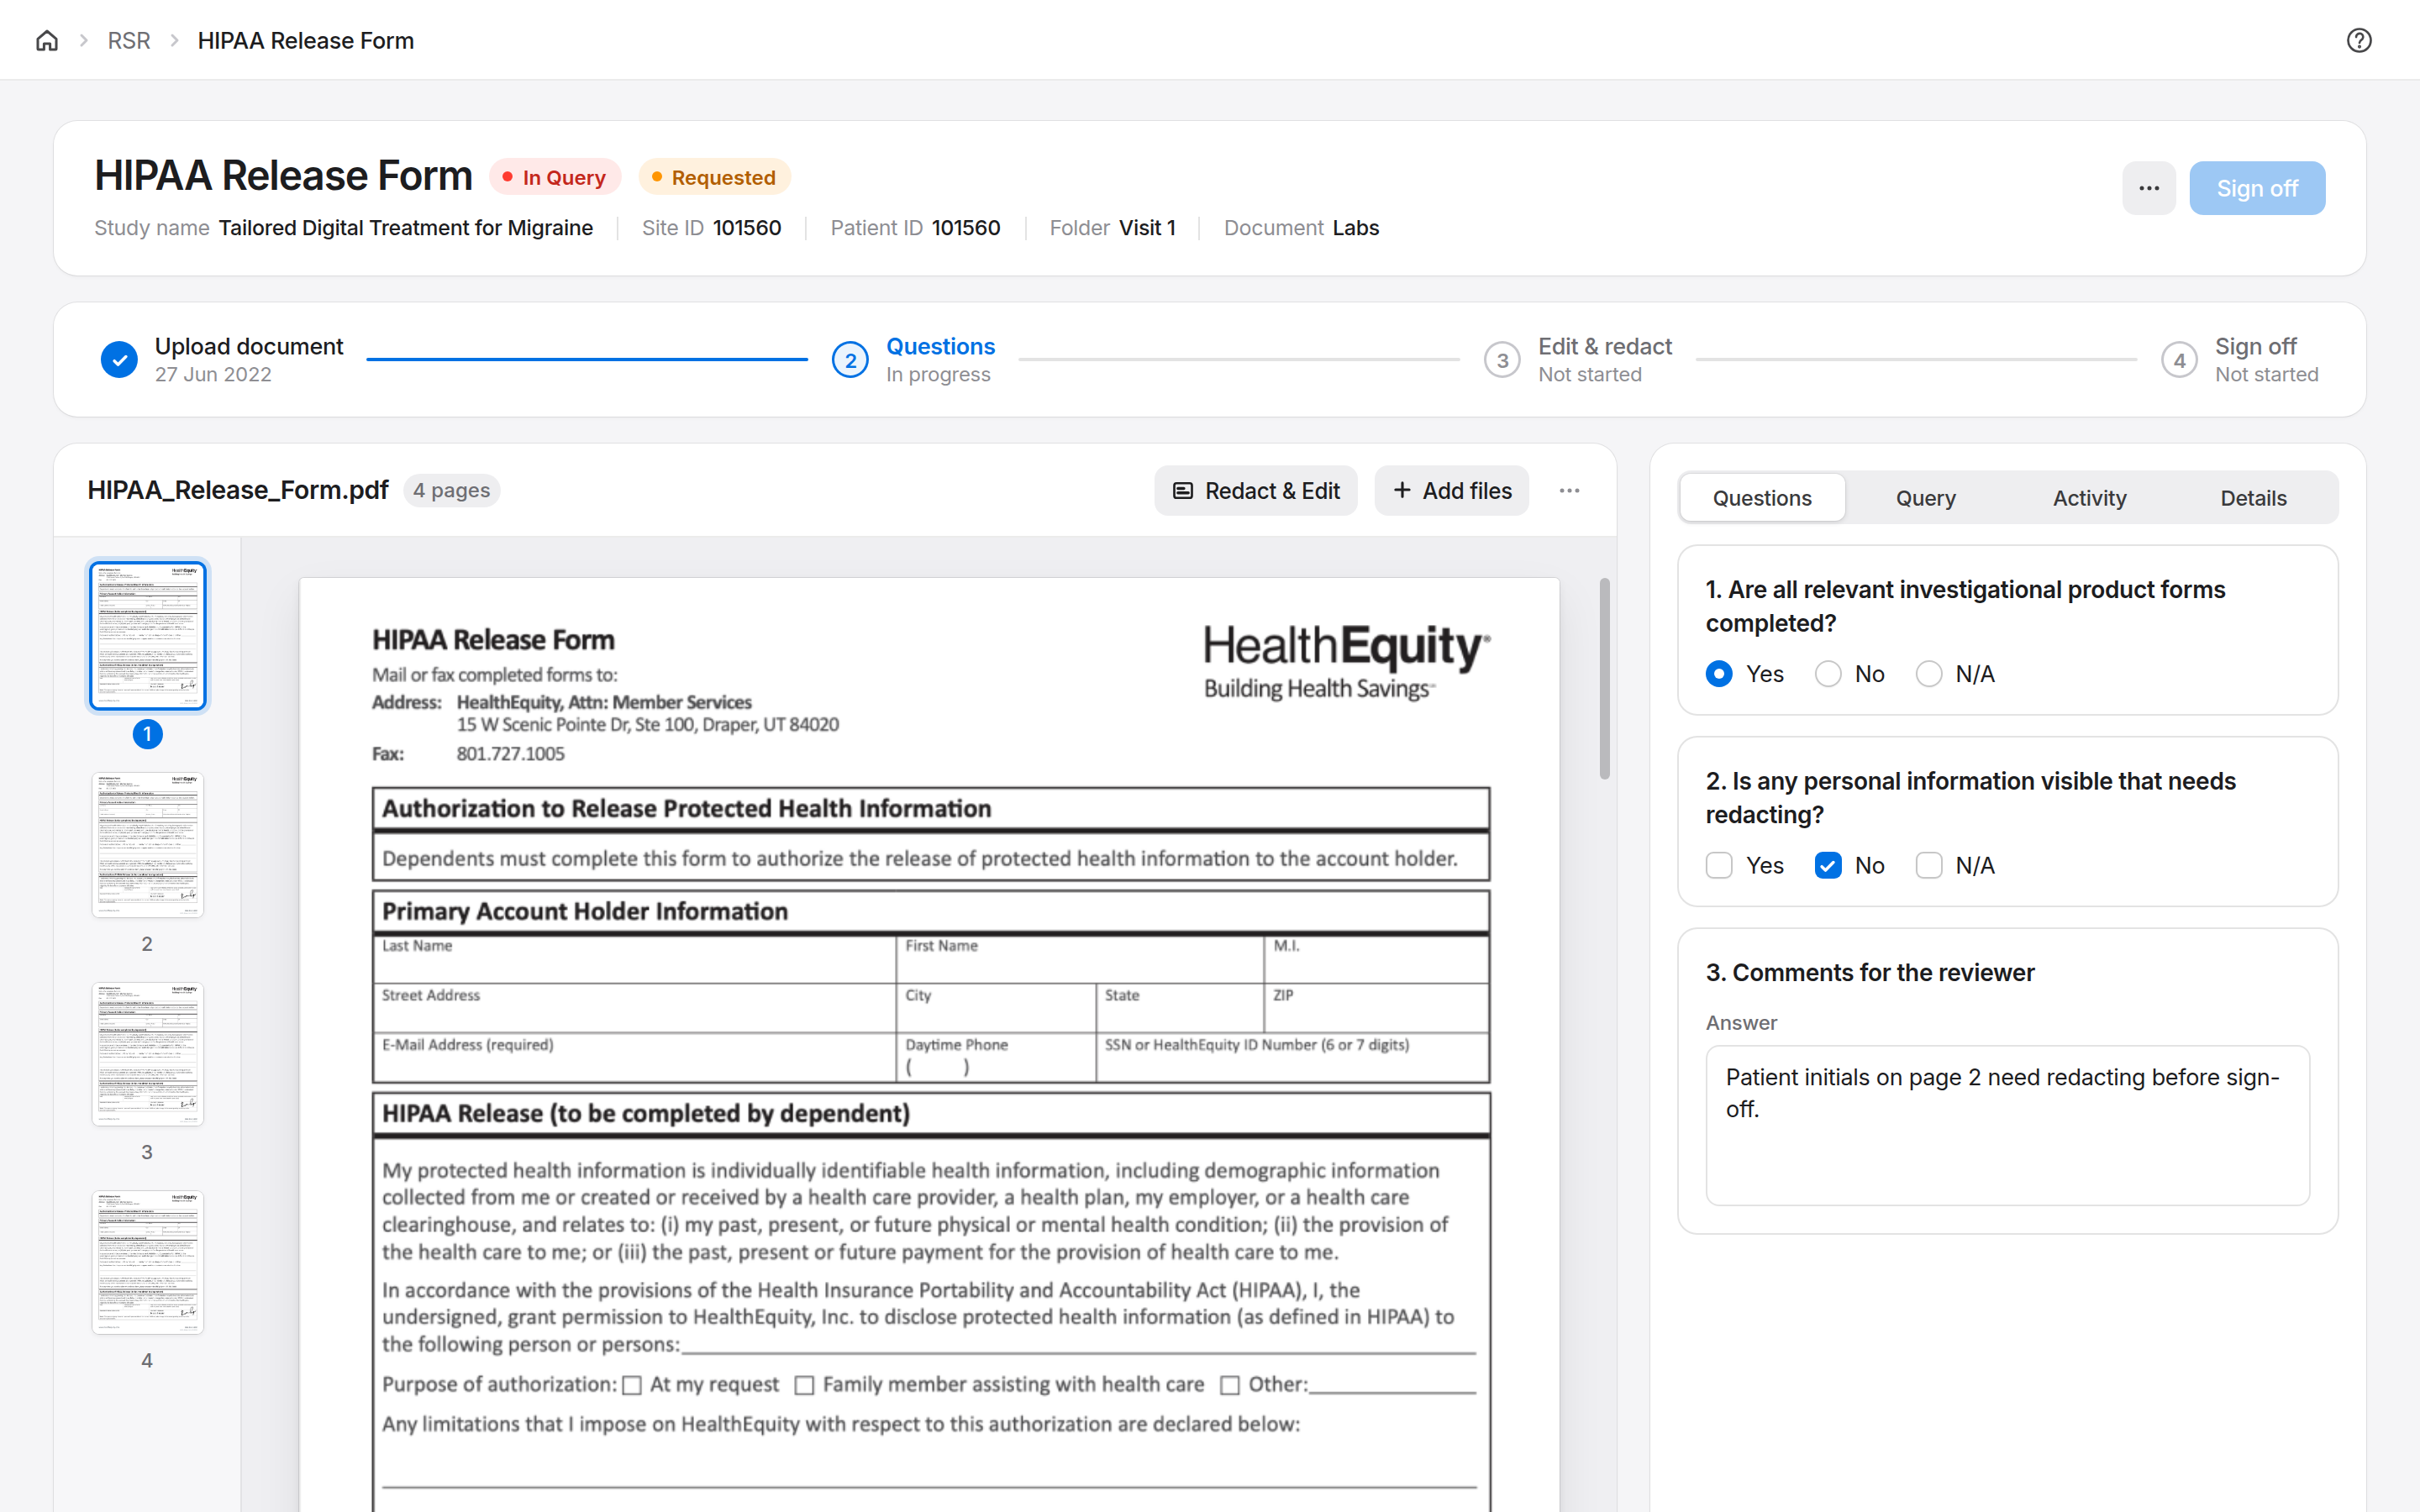Screen dimensions: 2420x1512
Task: Open page 1 thumbnail
Action: pyautogui.click(x=148, y=636)
